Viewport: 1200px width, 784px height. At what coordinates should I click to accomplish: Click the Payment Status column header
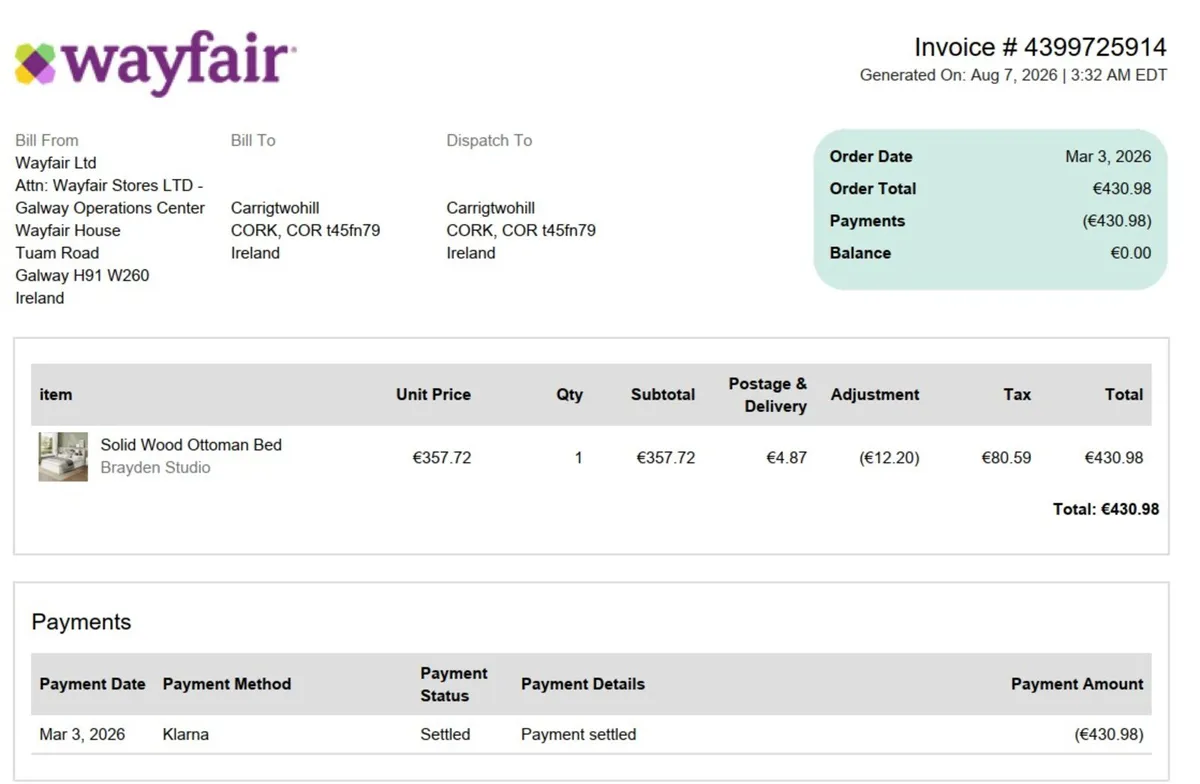[454, 684]
